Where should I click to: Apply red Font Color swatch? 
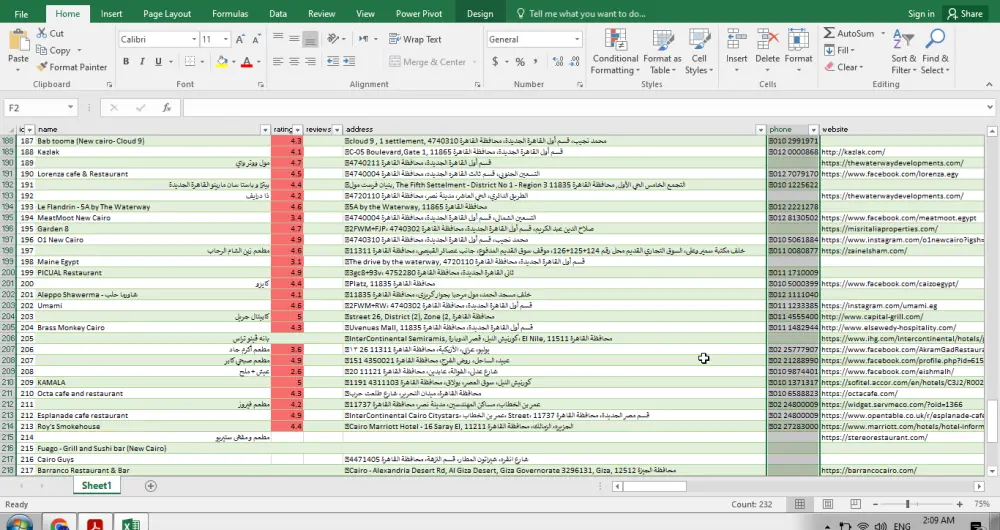click(246, 62)
